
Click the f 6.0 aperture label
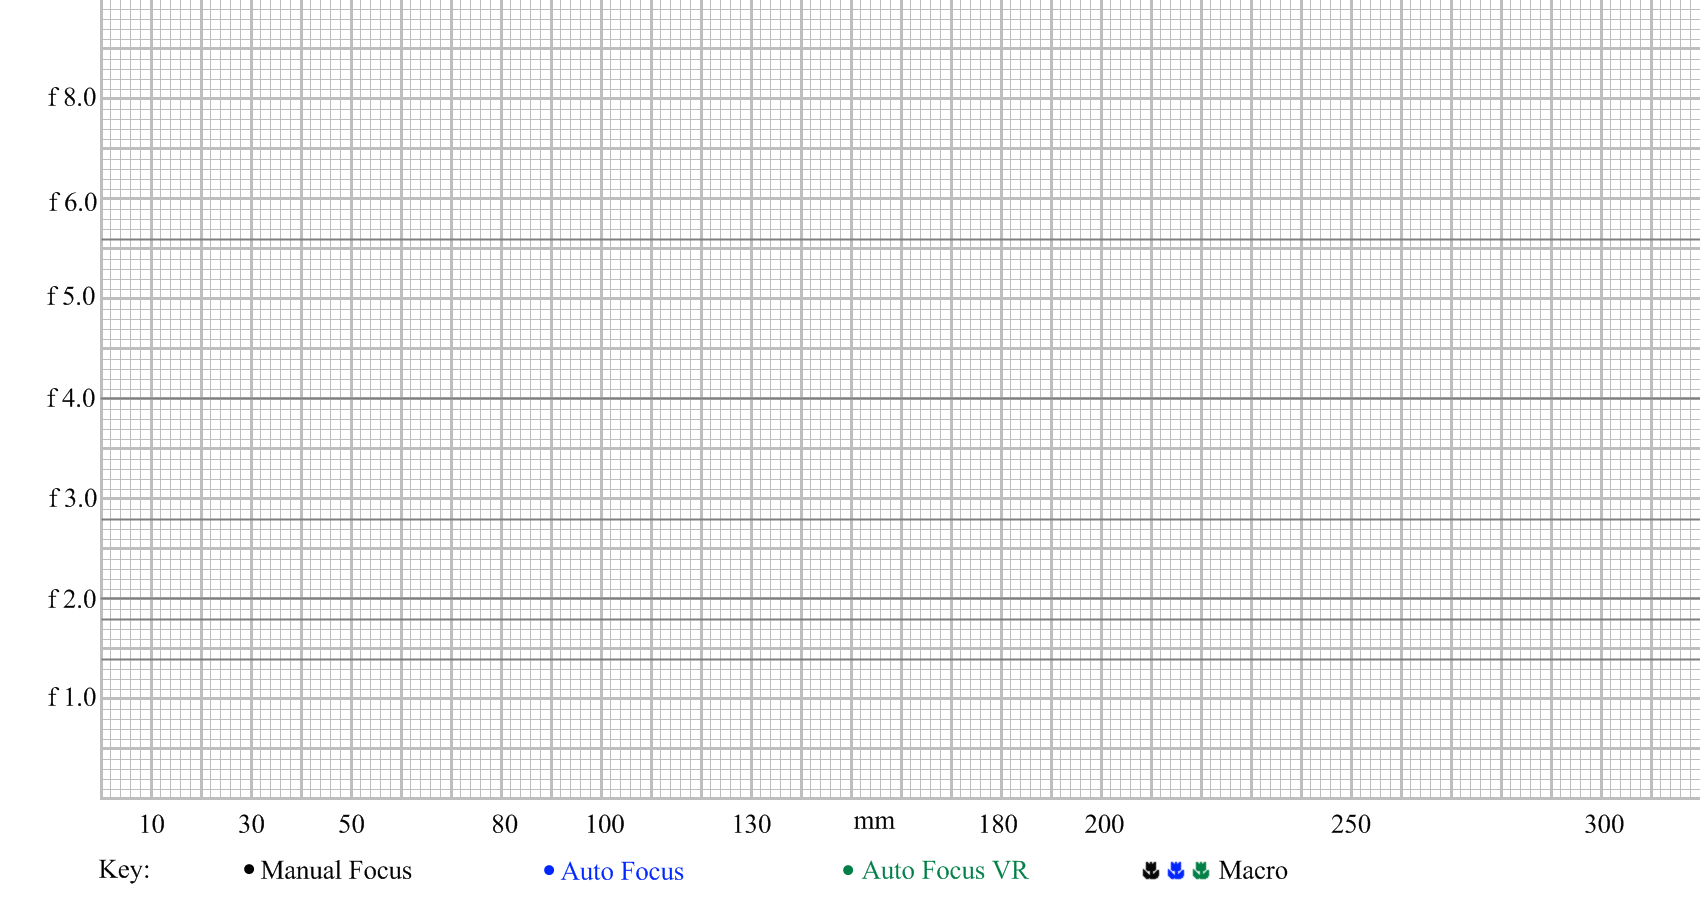[72, 202]
